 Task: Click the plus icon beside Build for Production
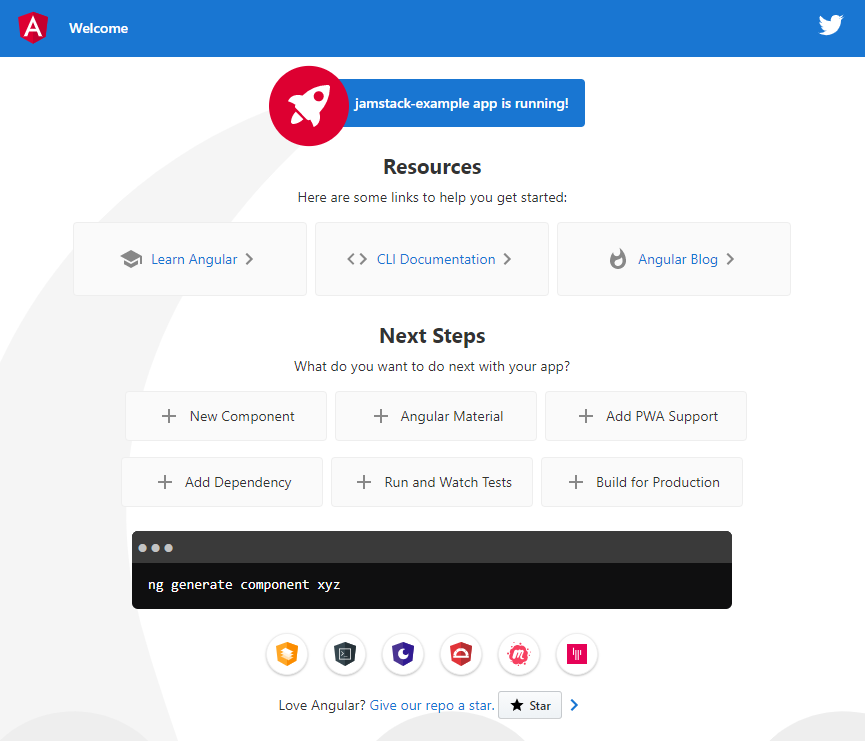575,482
